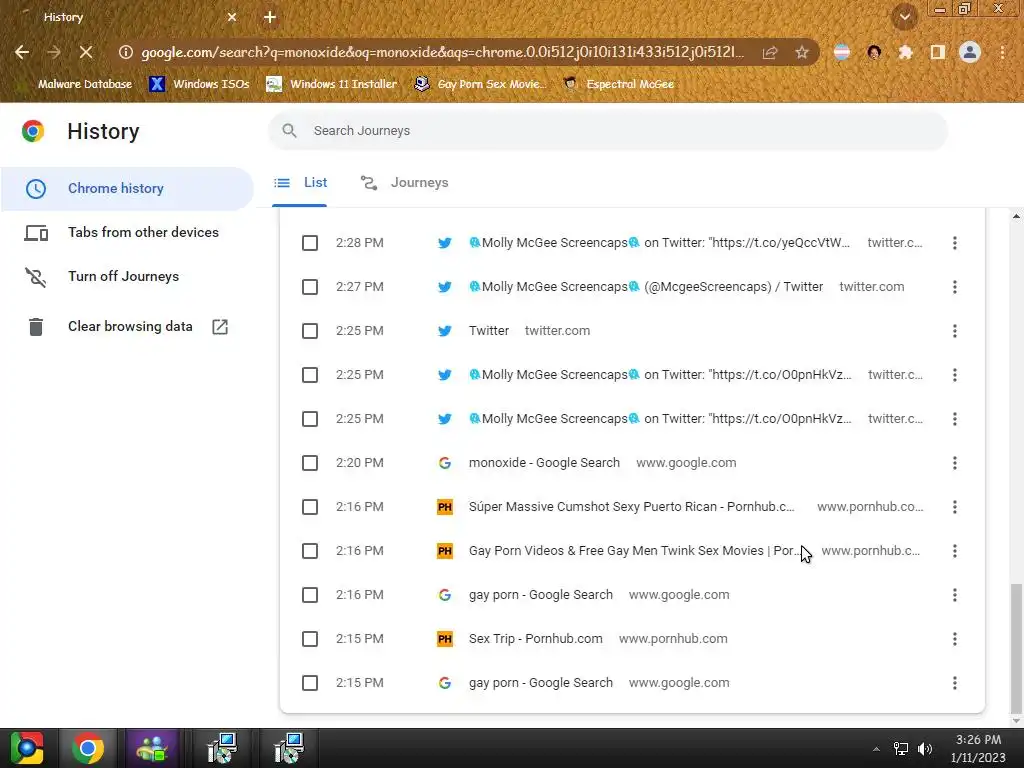Open a new tab with the plus button
This screenshot has width=1024, height=768.
click(x=270, y=17)
